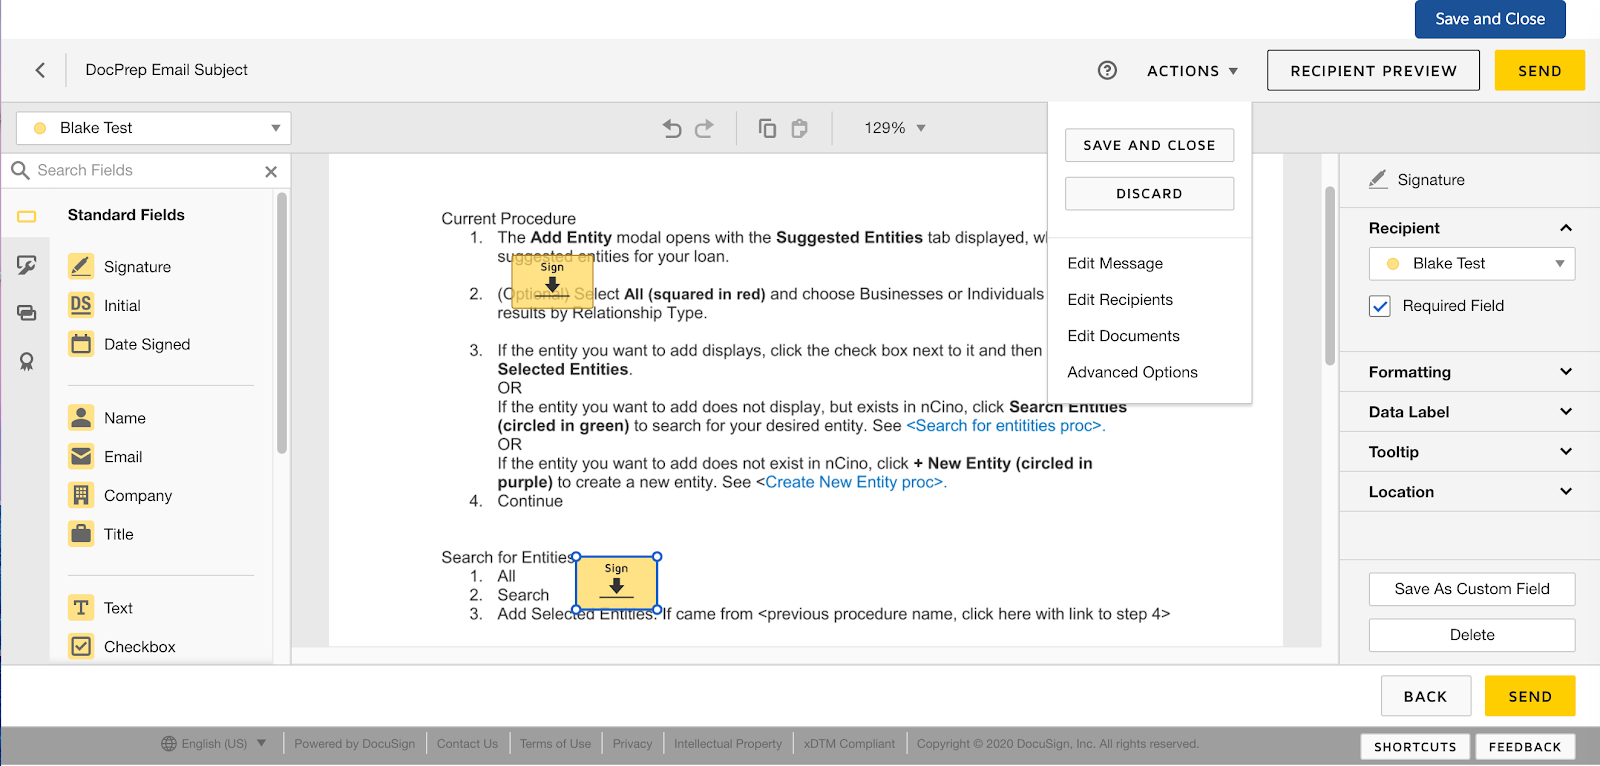
Task: Click the document vertical scrollbar
Action: pos(1330,276)
